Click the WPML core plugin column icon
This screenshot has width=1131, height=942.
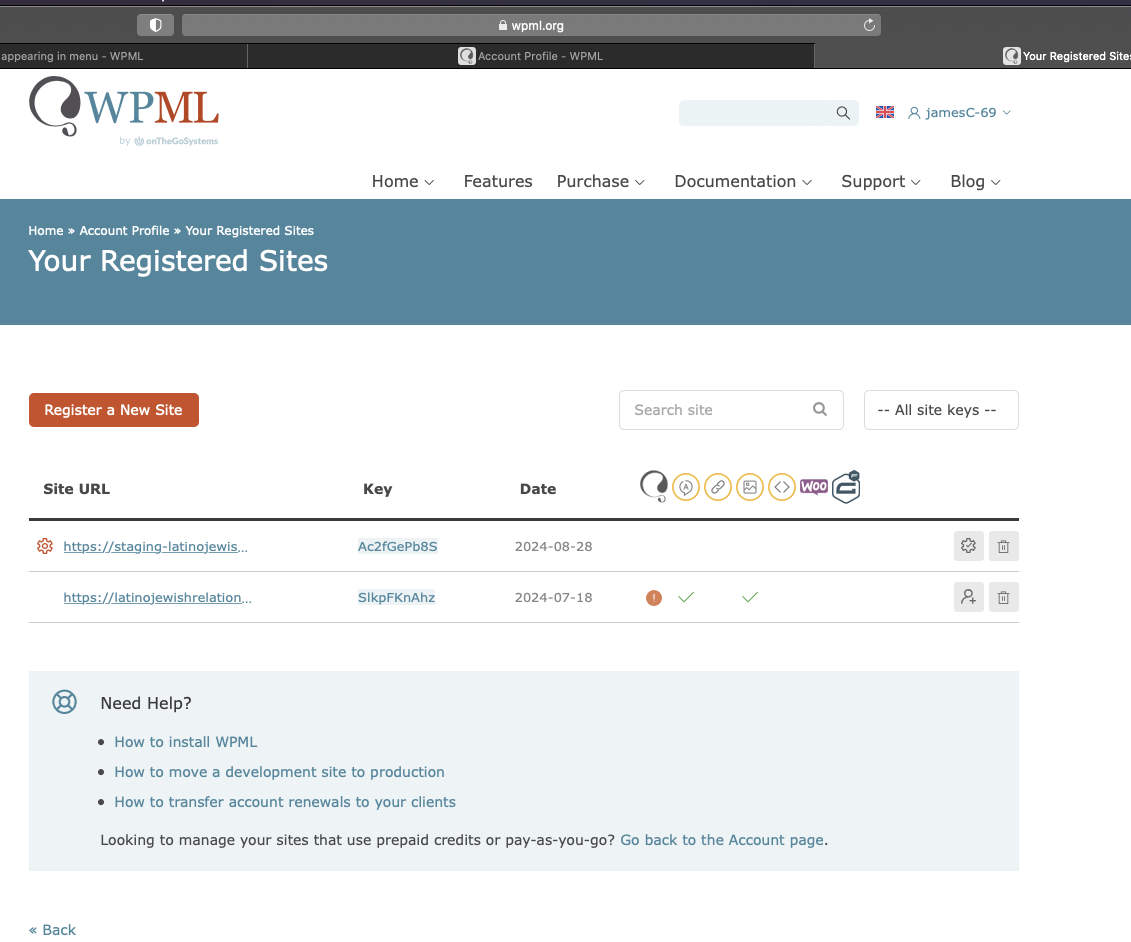coord(654,486)
